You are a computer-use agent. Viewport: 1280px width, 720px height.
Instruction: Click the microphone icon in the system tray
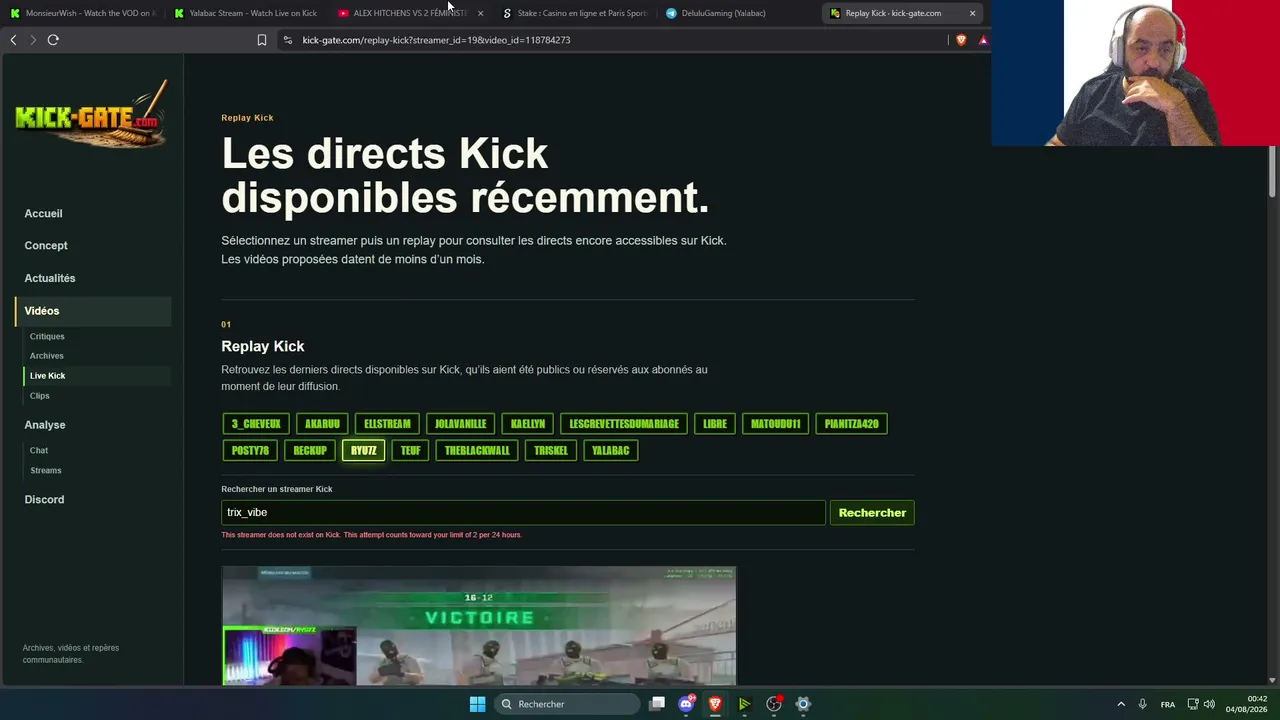tap(1142, 704)
